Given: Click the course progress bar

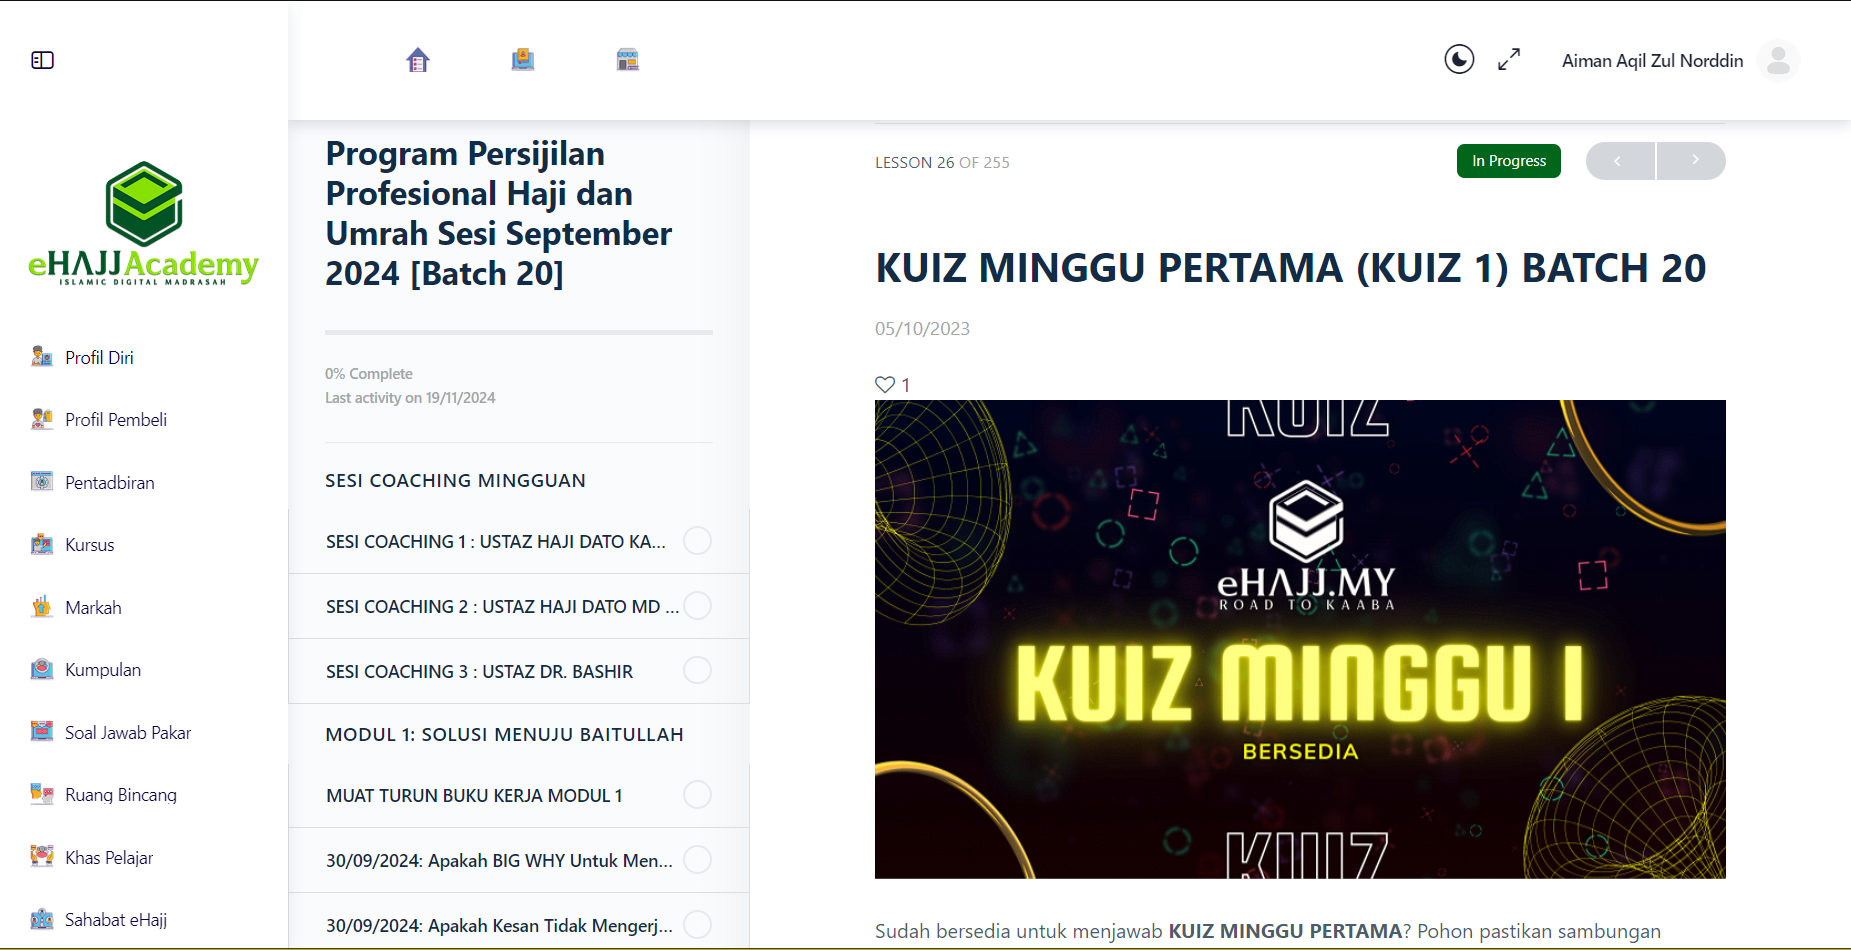Looking at the screenshot, I should coord(519,332).
